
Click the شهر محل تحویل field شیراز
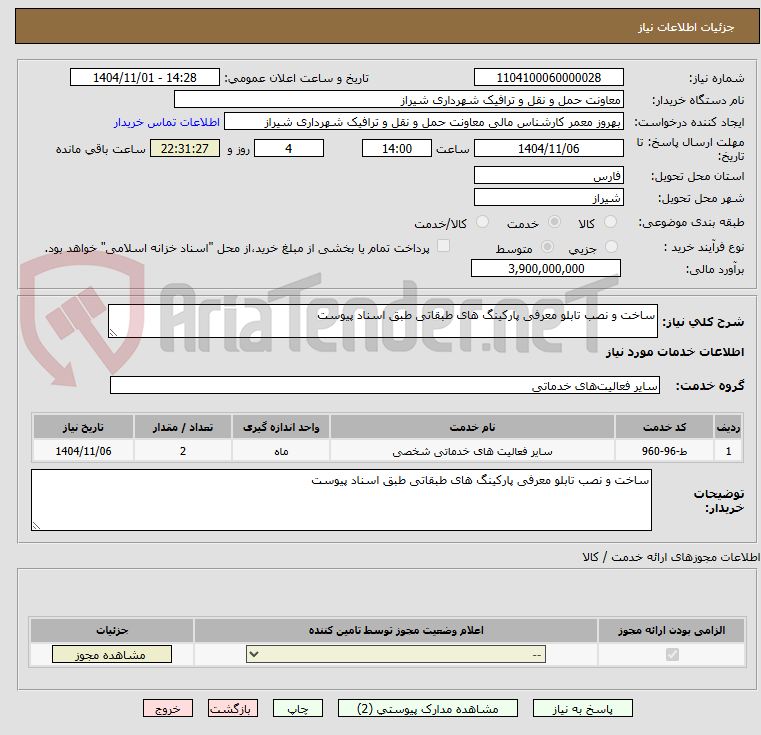click(x=548, y=198)
